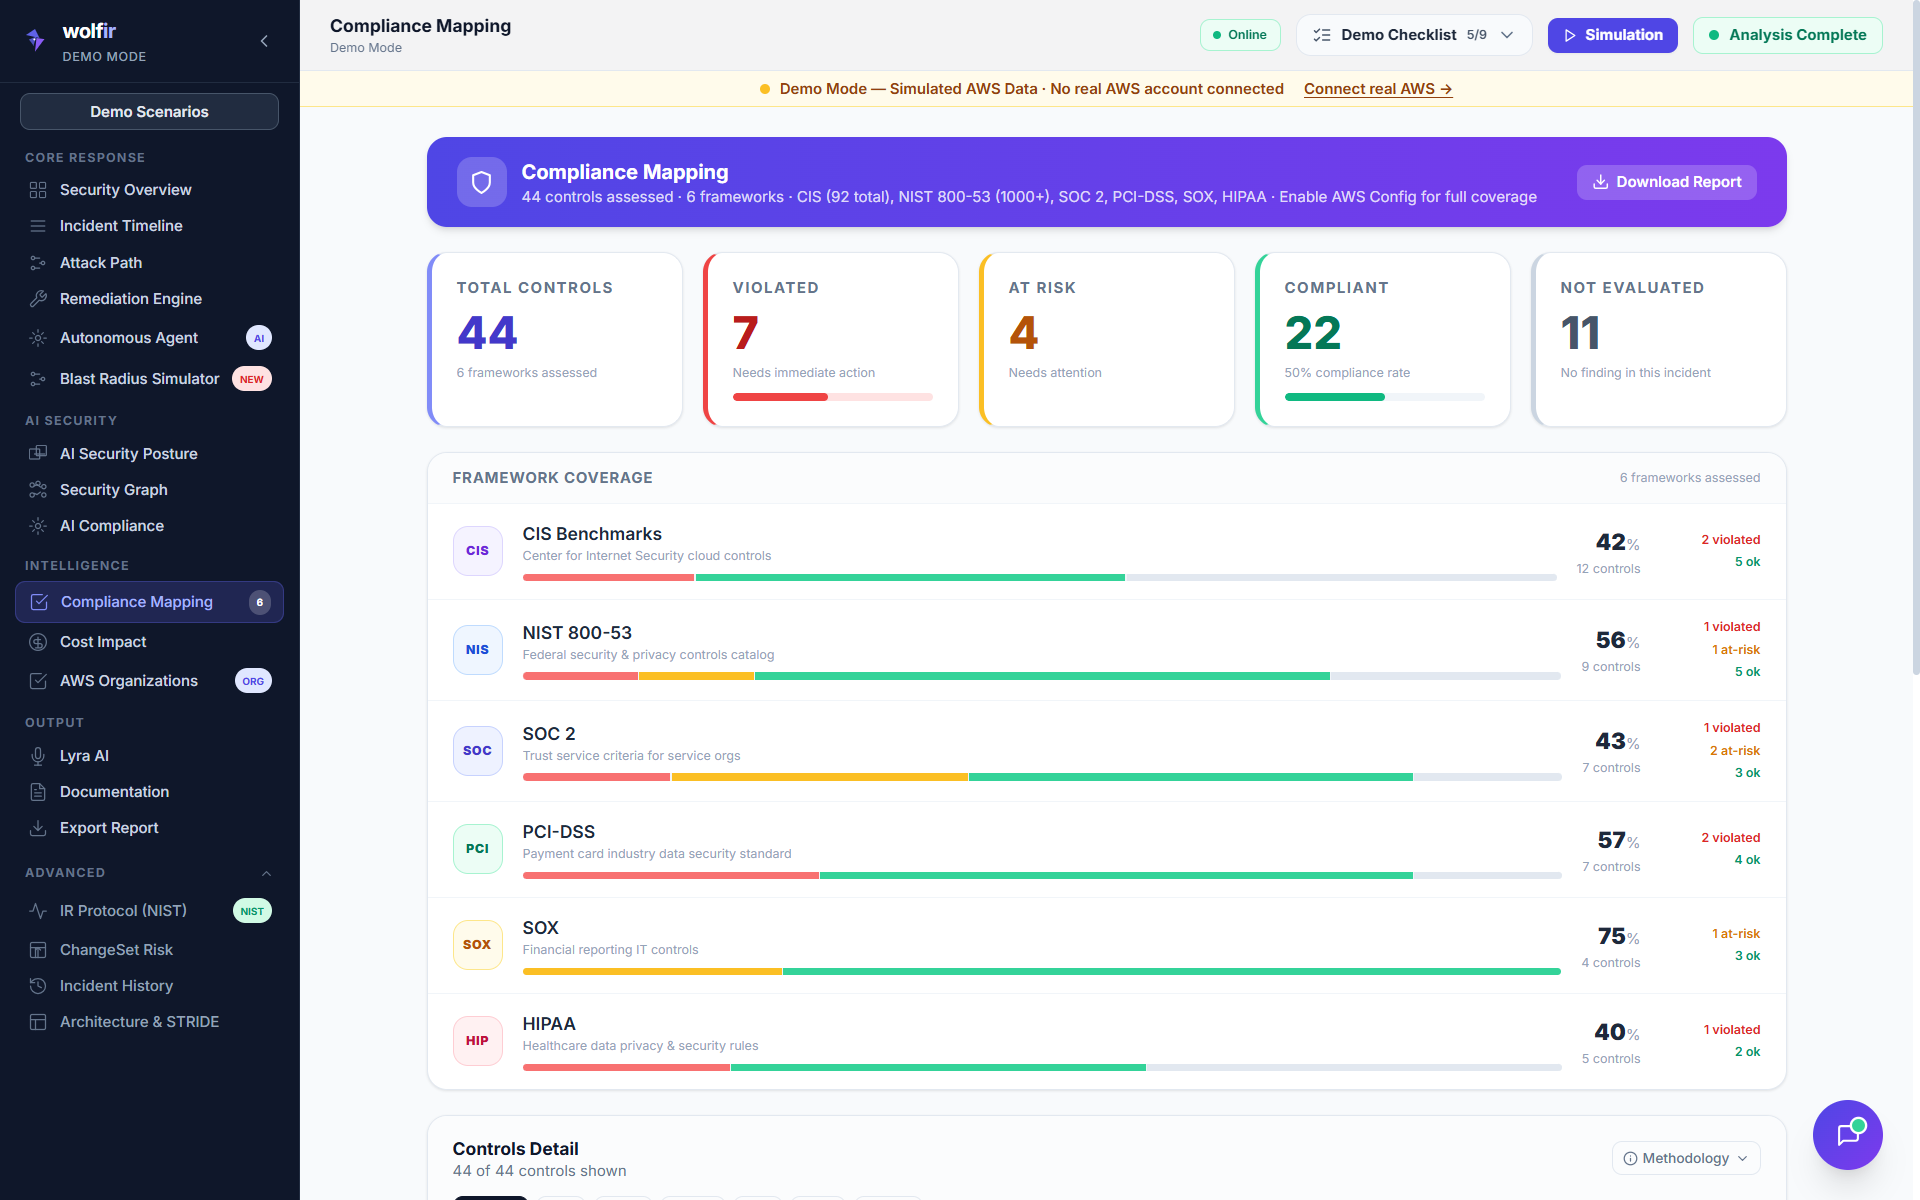Click the SOX framework badge icon

(477, 945)
